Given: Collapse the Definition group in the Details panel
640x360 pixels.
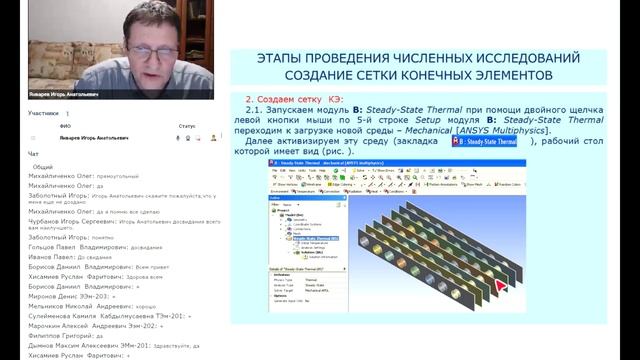Looking at the screenshot, I should 271,275.
